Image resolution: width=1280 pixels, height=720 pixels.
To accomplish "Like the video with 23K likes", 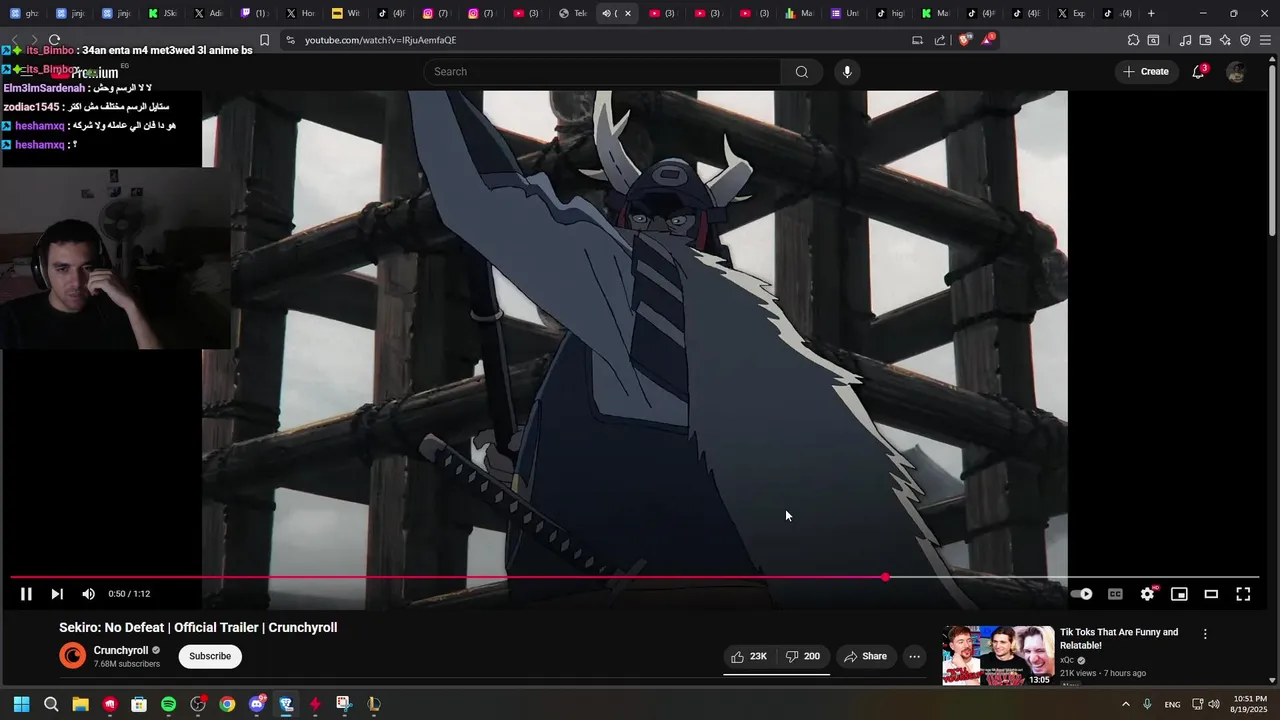I will coord(749,656).
